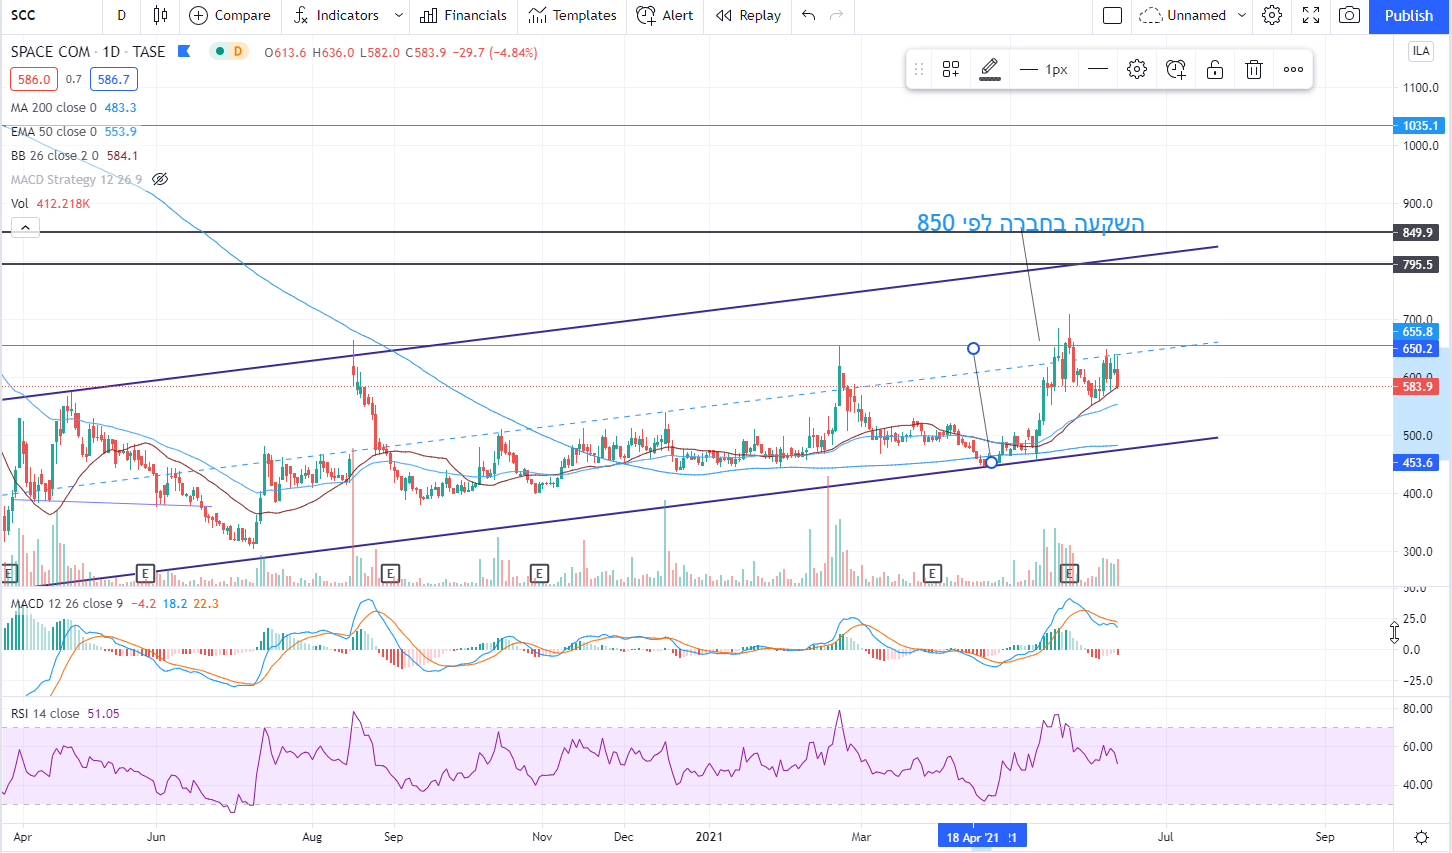Open the ILA currency selector
The width and height of the screenshot is (1452, 853).
coord(1421,51)
